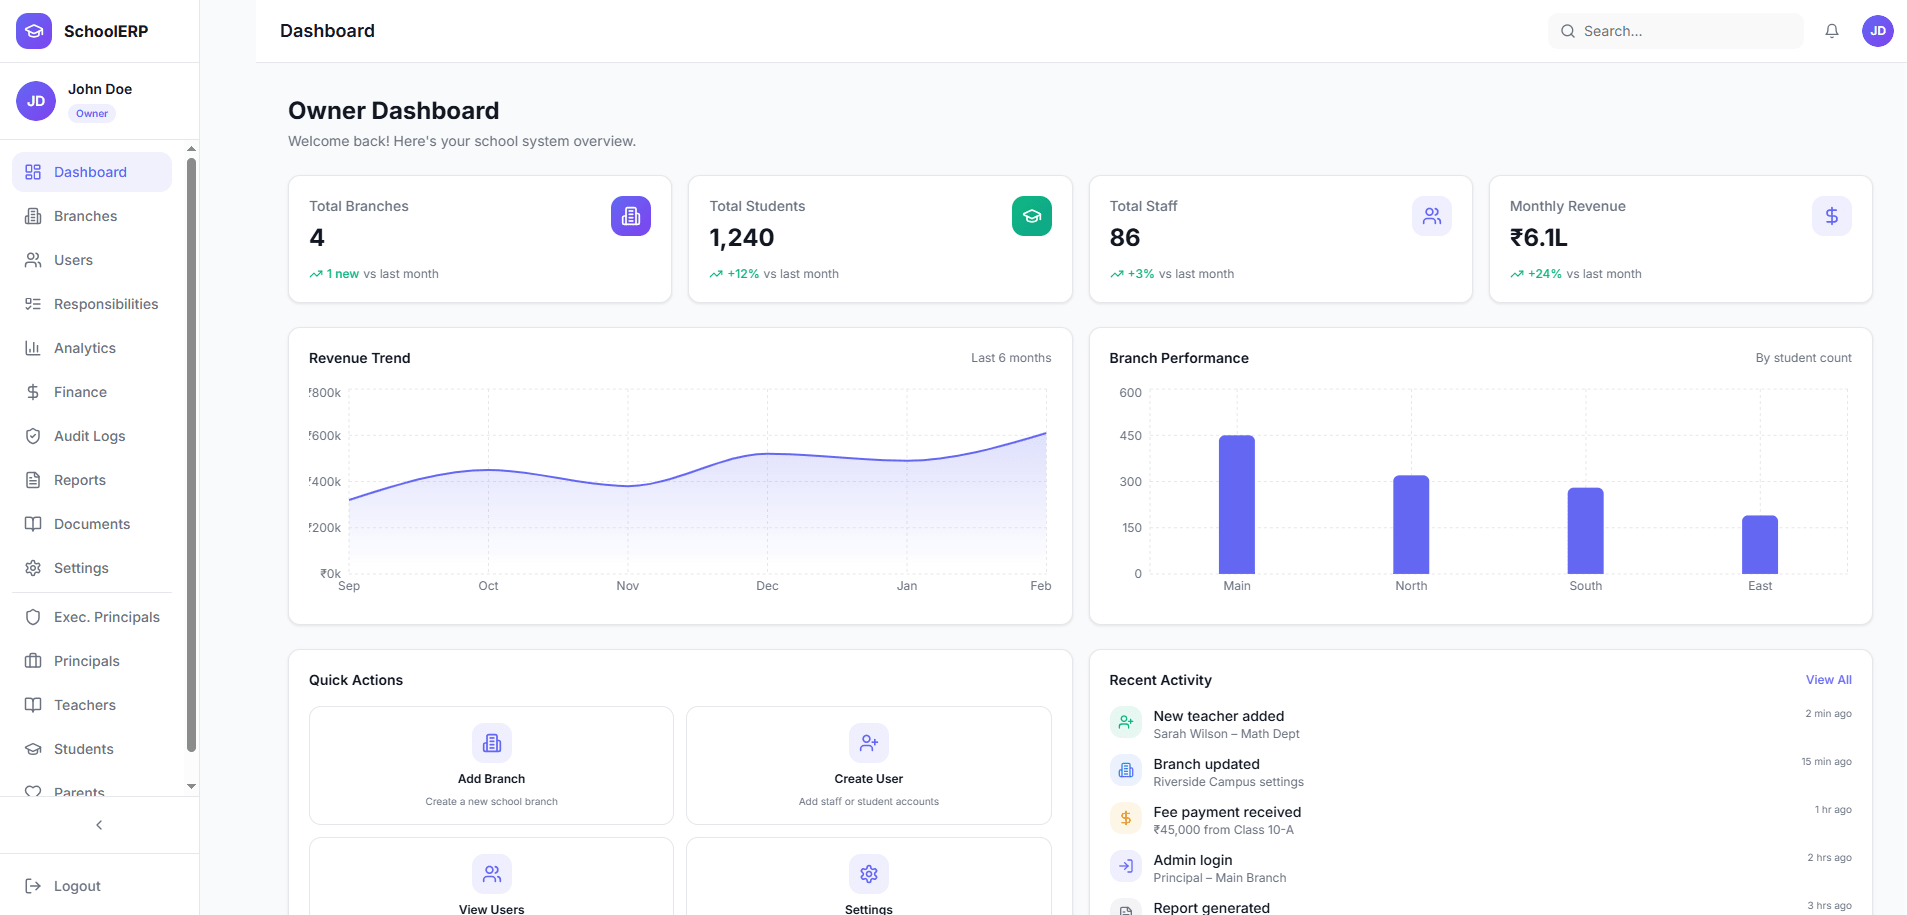Viewport: 1907px width, 915px height.
Task: Click View All in Recent Activity
Action: 1828,680
